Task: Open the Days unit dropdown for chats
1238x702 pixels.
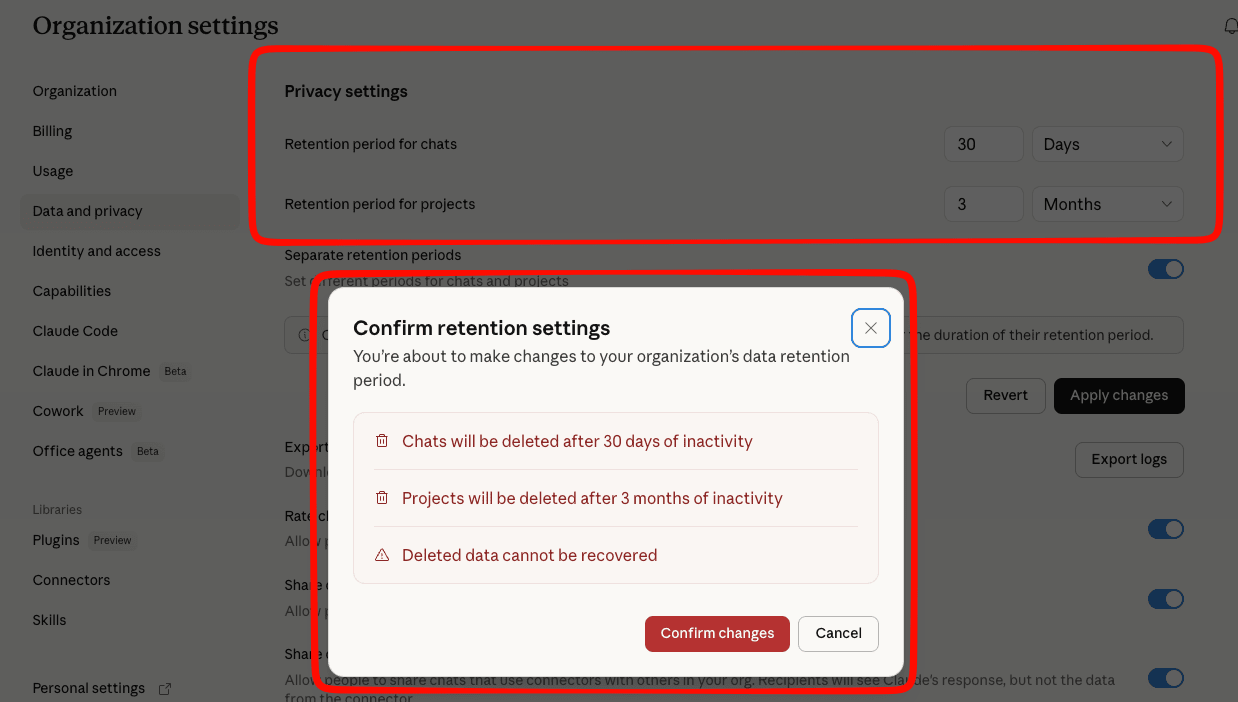Action: pos(1107,144)
